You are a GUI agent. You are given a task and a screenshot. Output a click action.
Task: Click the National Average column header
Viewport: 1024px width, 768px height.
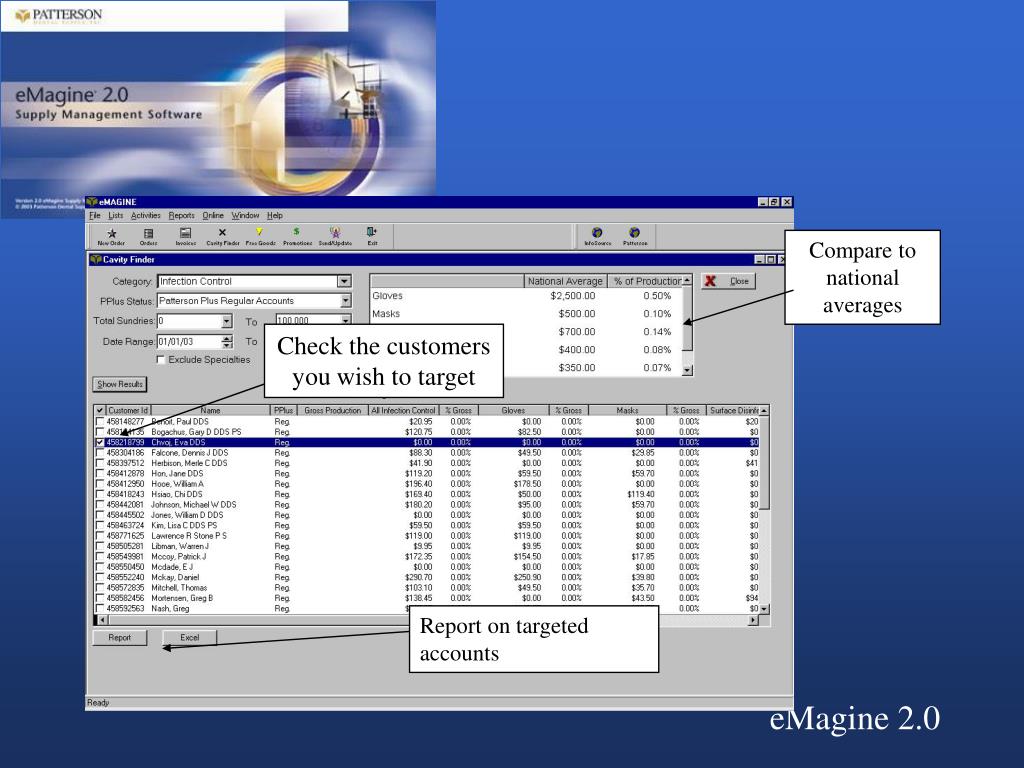click(x=565, y=281)
